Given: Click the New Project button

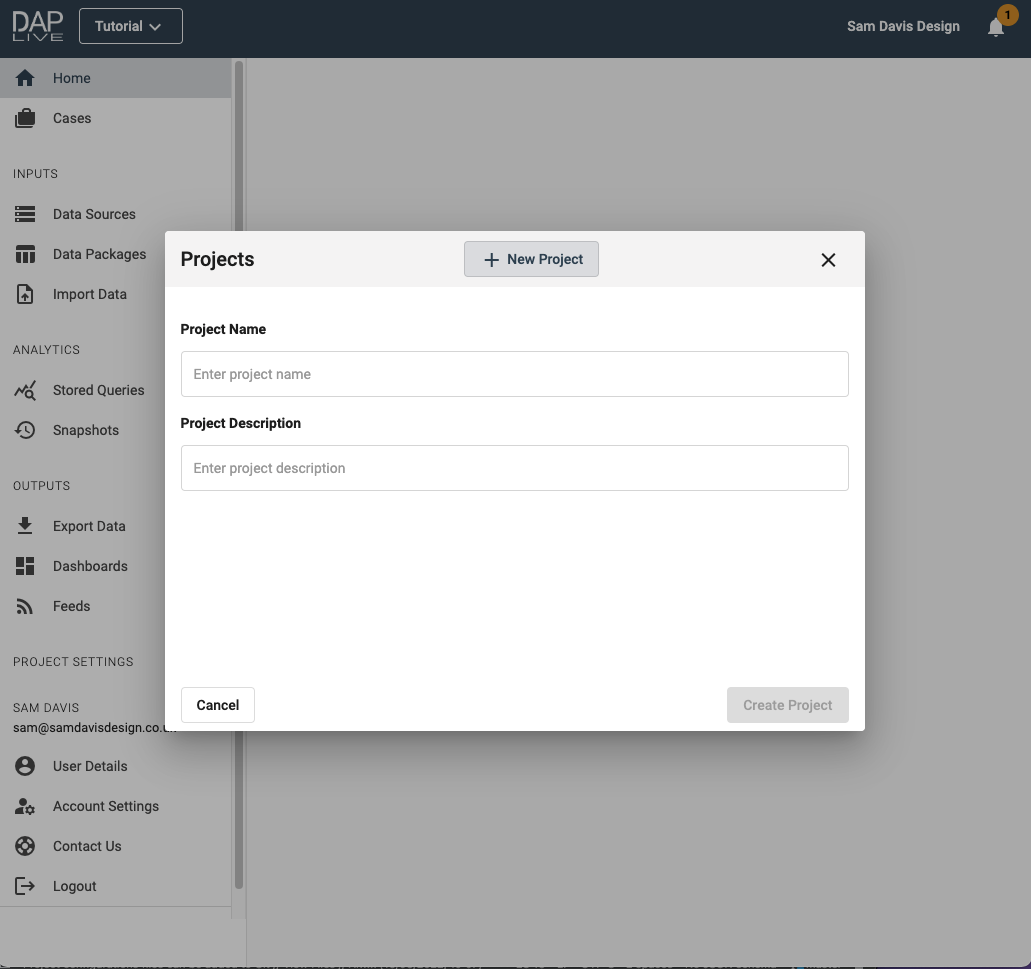Looking at the screenshot, I should [531, 259].
